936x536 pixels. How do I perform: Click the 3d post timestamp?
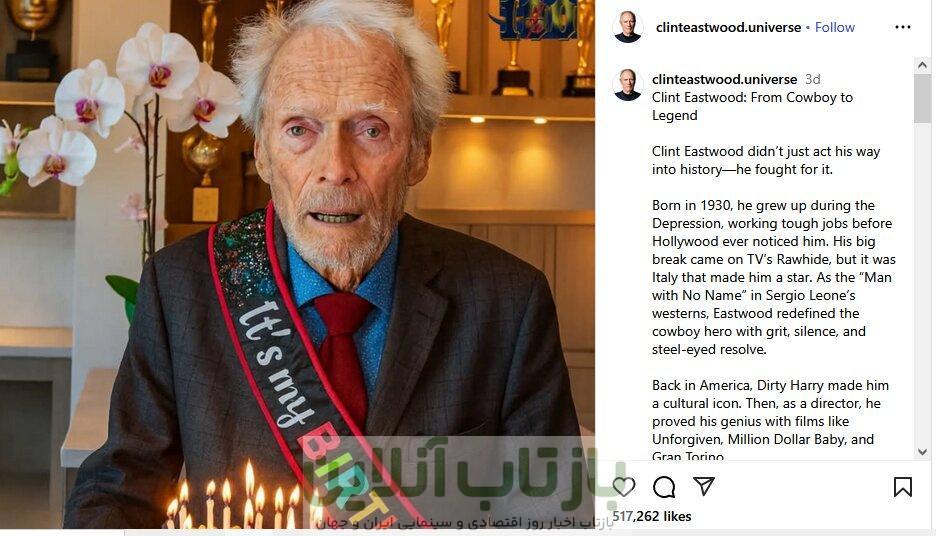tap(812, 79)
